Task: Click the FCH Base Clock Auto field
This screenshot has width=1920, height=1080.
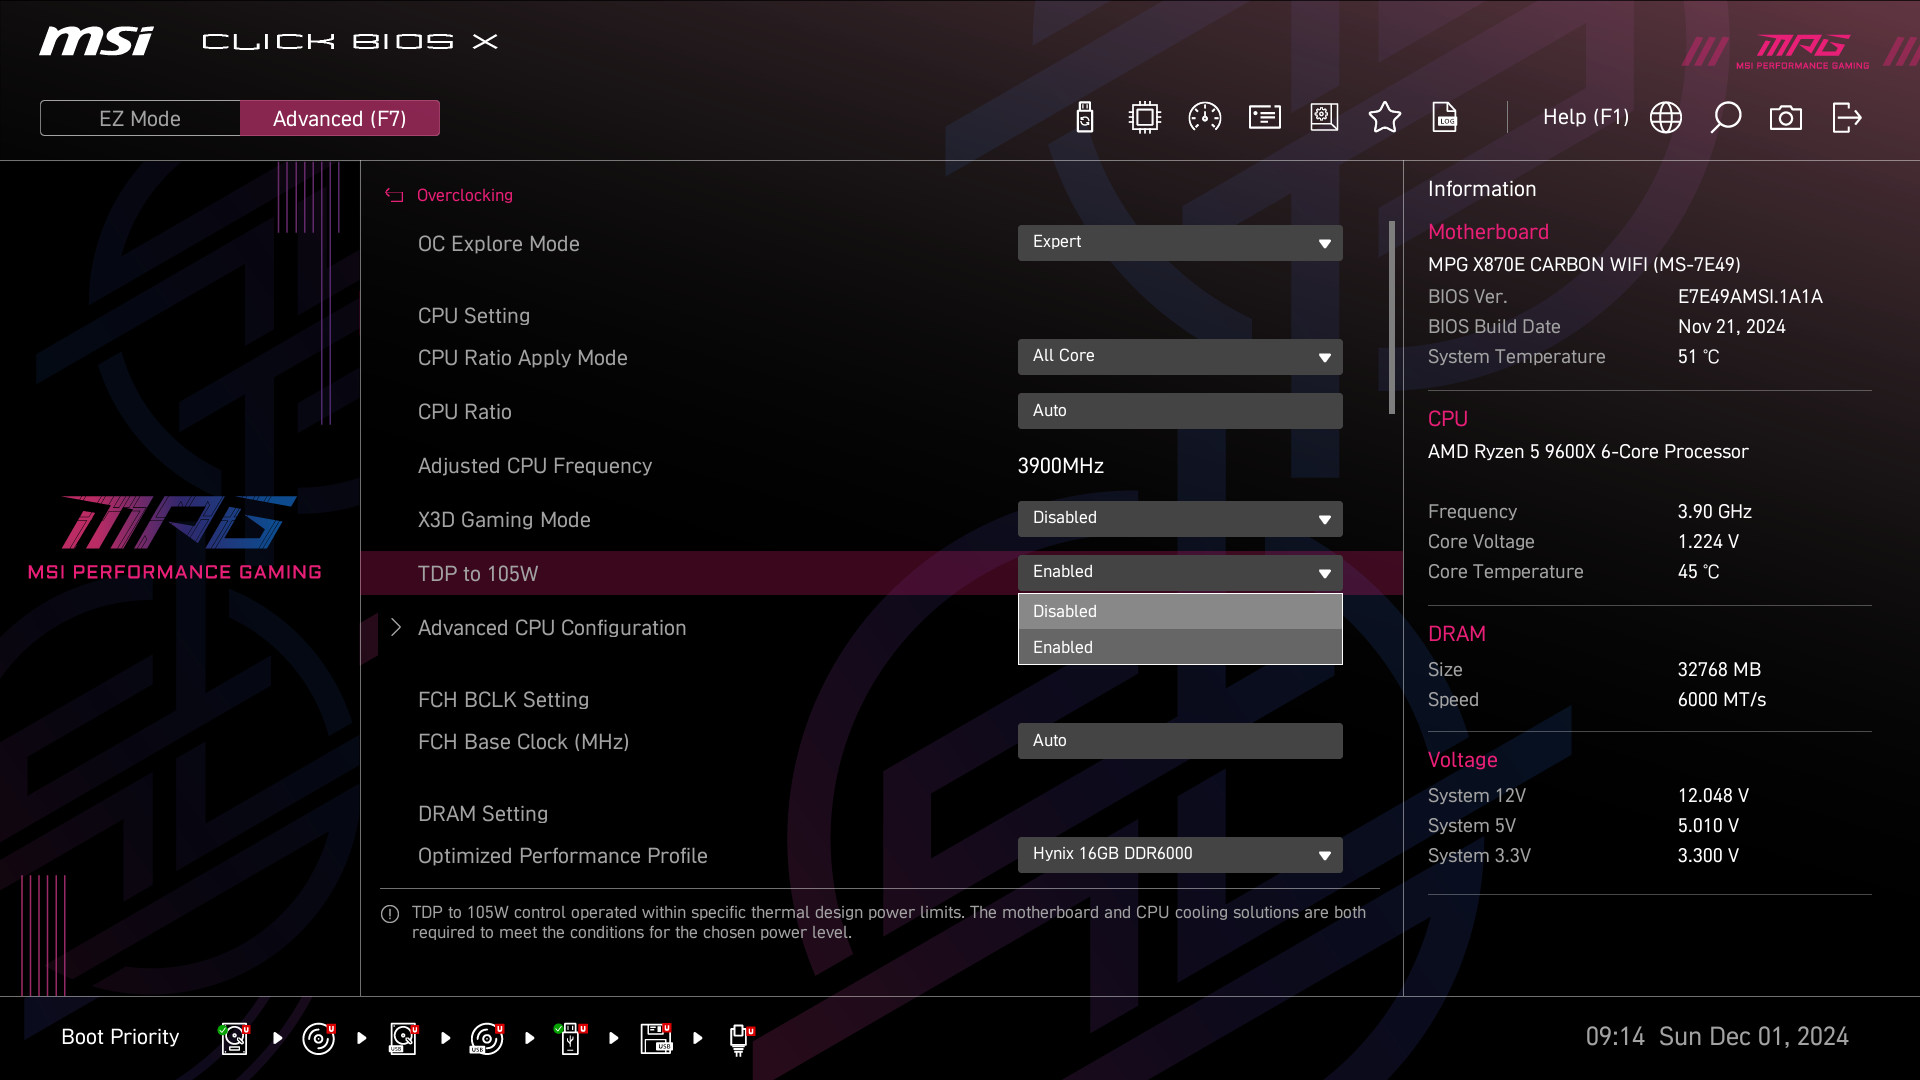Action: tap(1180, 741)
